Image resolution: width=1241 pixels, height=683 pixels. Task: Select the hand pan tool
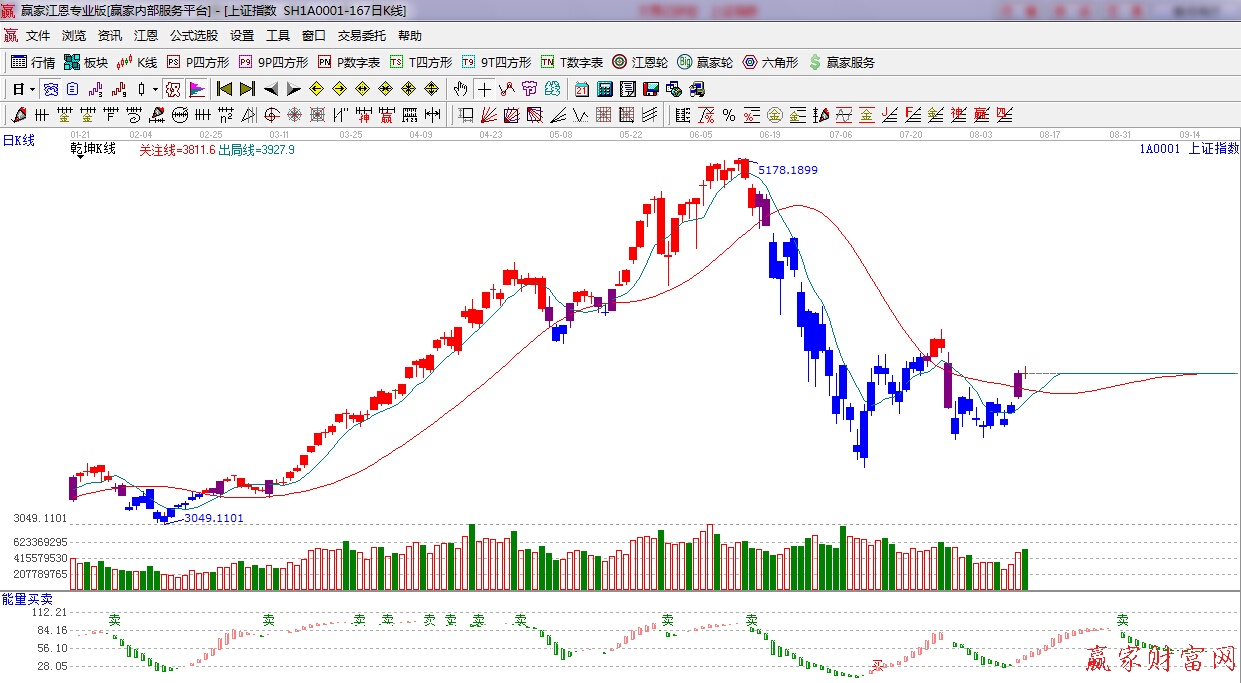click(460, 89)
